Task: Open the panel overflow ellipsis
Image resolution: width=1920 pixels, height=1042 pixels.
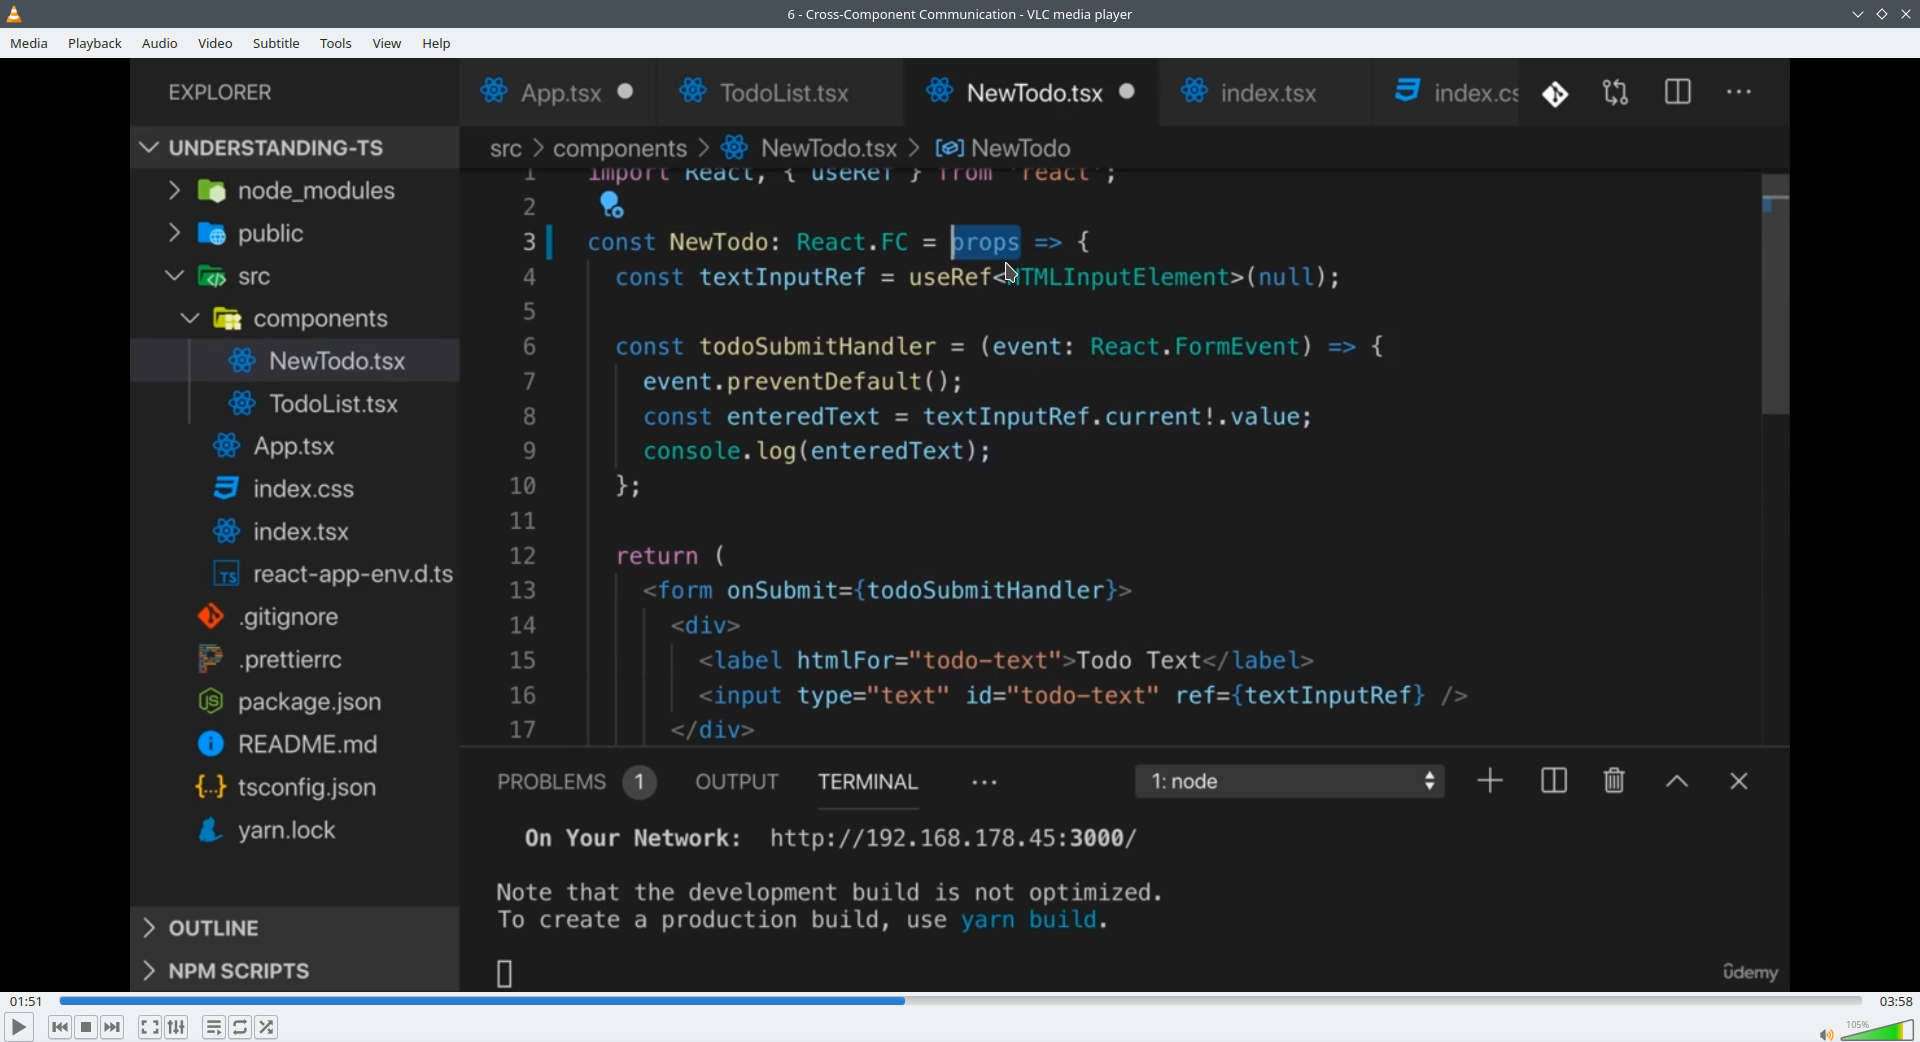Action: point(985,784)
